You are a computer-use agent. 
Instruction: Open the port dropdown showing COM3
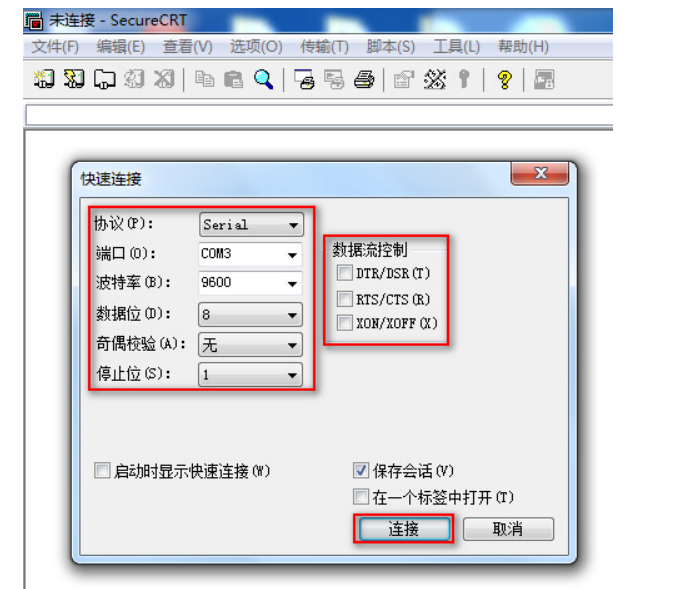[x=251, y=254]
